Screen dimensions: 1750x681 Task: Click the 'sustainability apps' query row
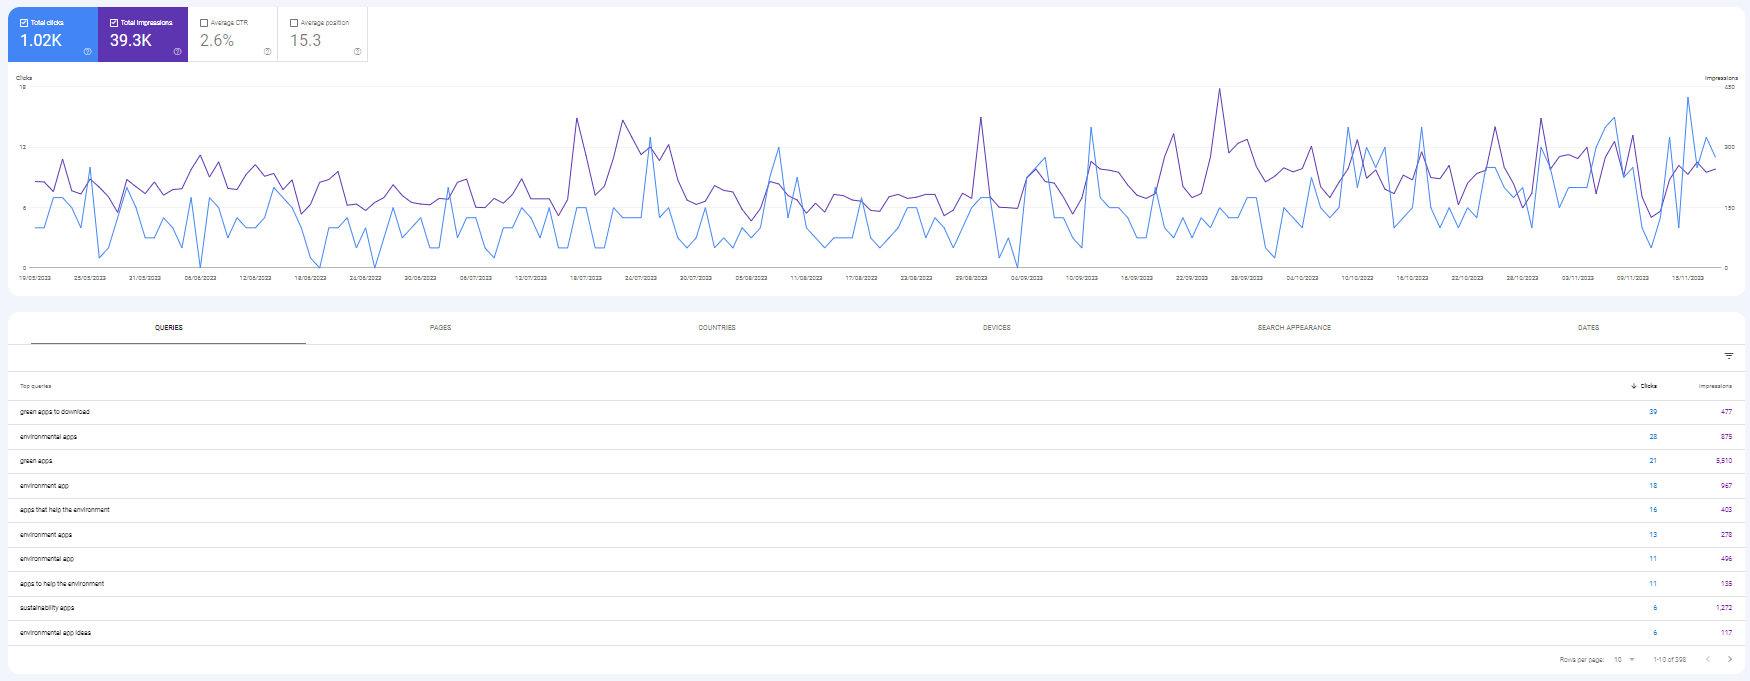(47, 608)
